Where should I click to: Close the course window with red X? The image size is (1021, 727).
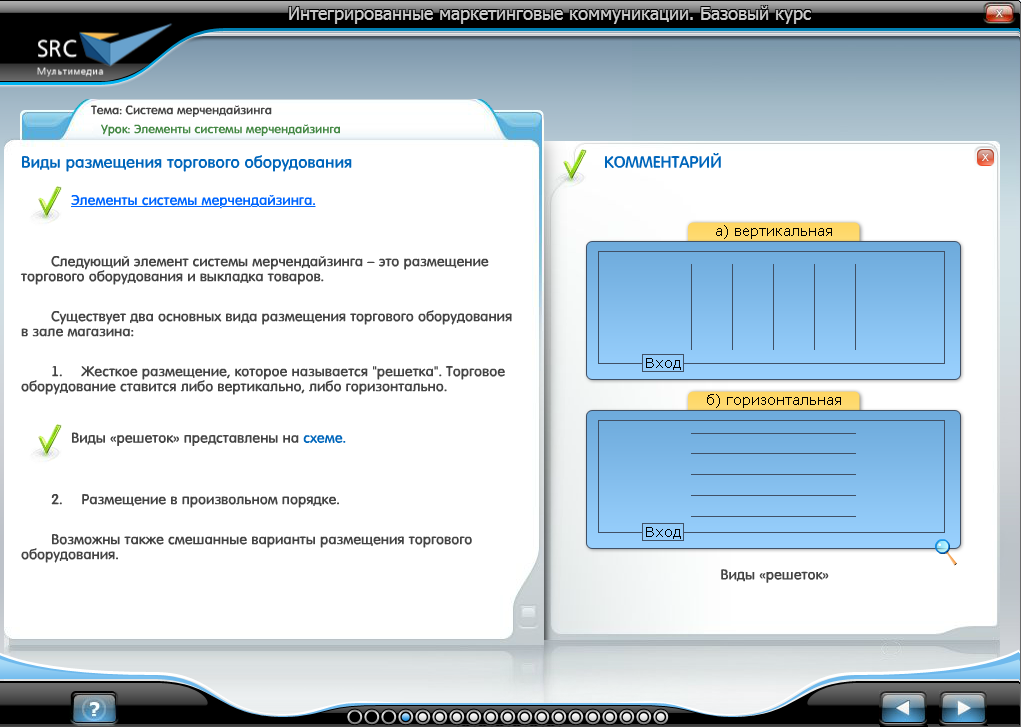pyautogui.click(x=999, y=13)
